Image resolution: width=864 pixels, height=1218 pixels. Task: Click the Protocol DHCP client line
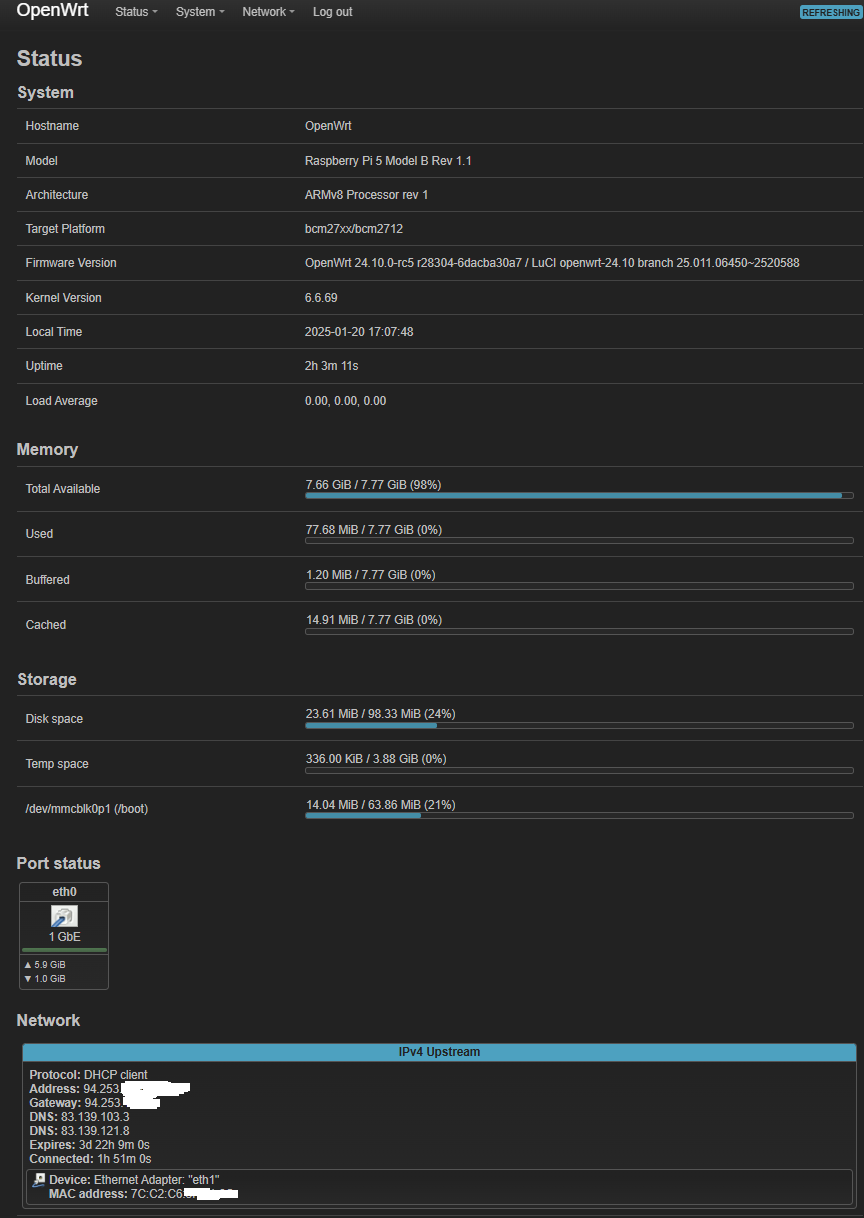click(x=89, y=1075)
